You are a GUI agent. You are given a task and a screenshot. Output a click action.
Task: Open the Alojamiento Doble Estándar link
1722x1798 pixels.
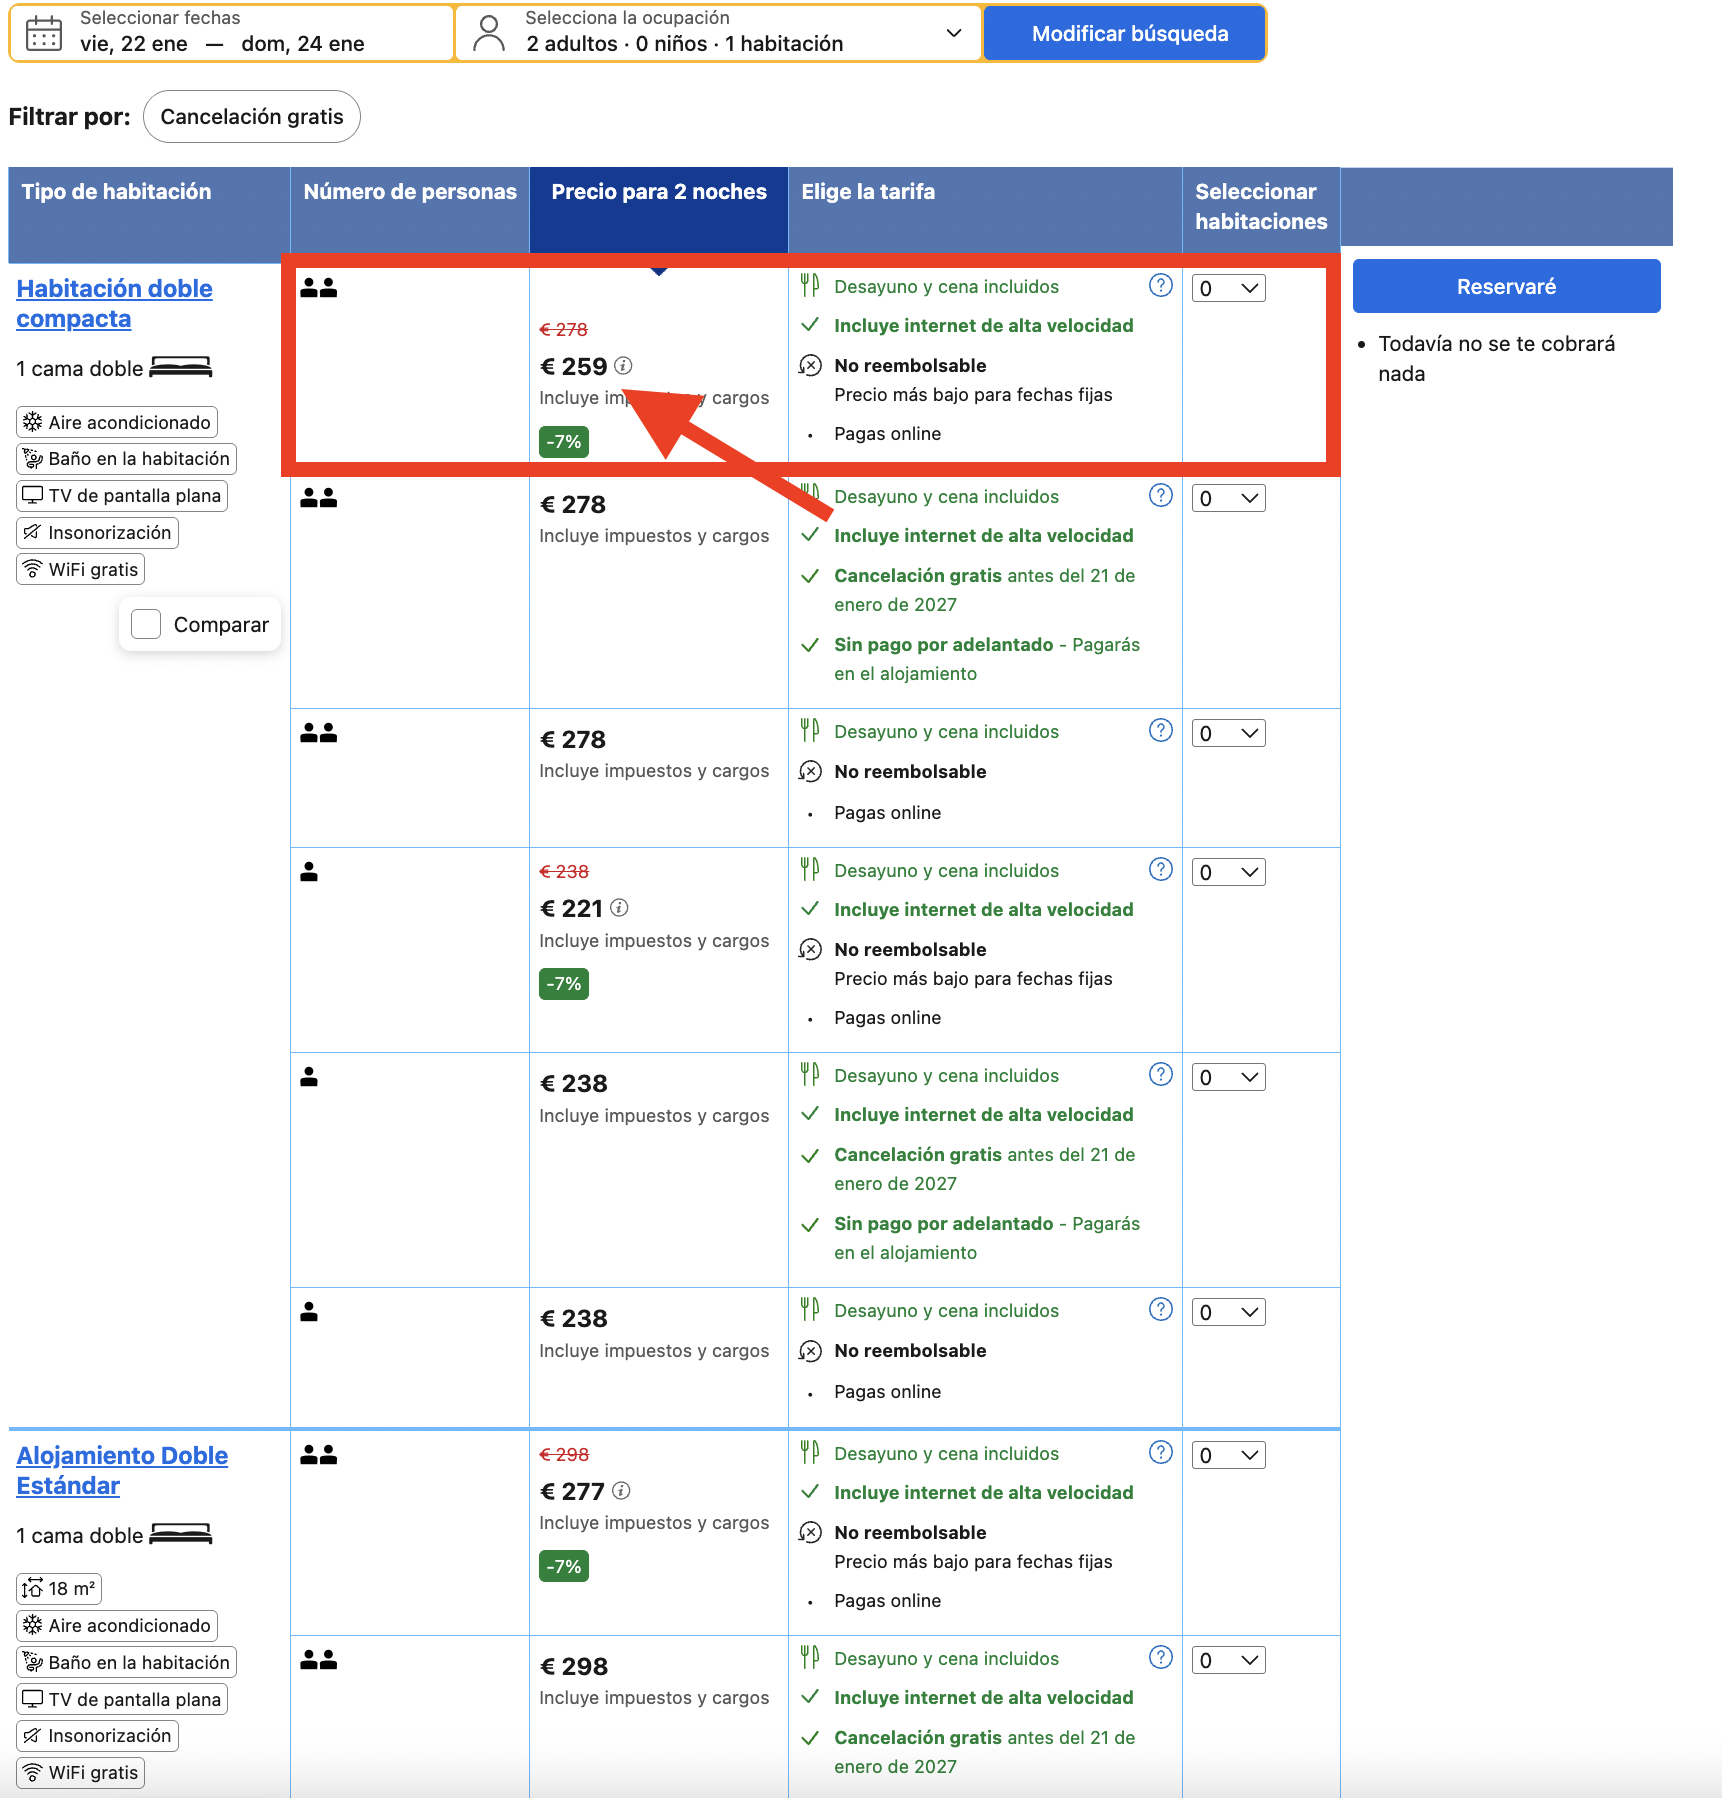[x=122, y=1470]
